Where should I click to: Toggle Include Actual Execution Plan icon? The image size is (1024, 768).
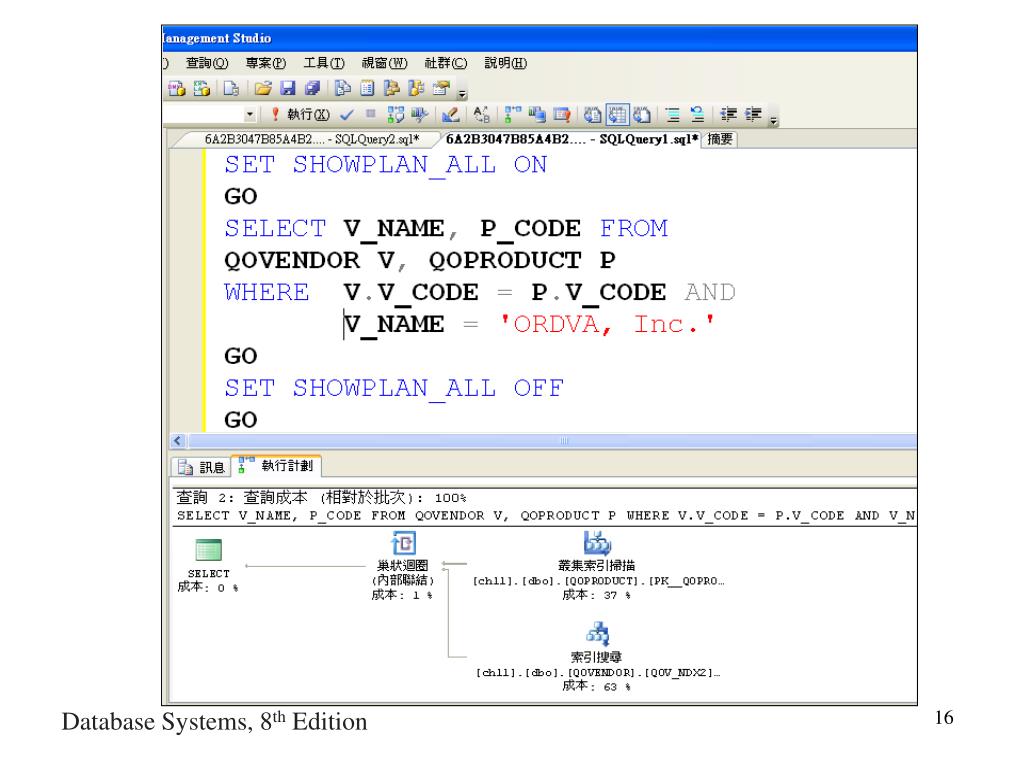pyautogui.click(x=513, y=115)
